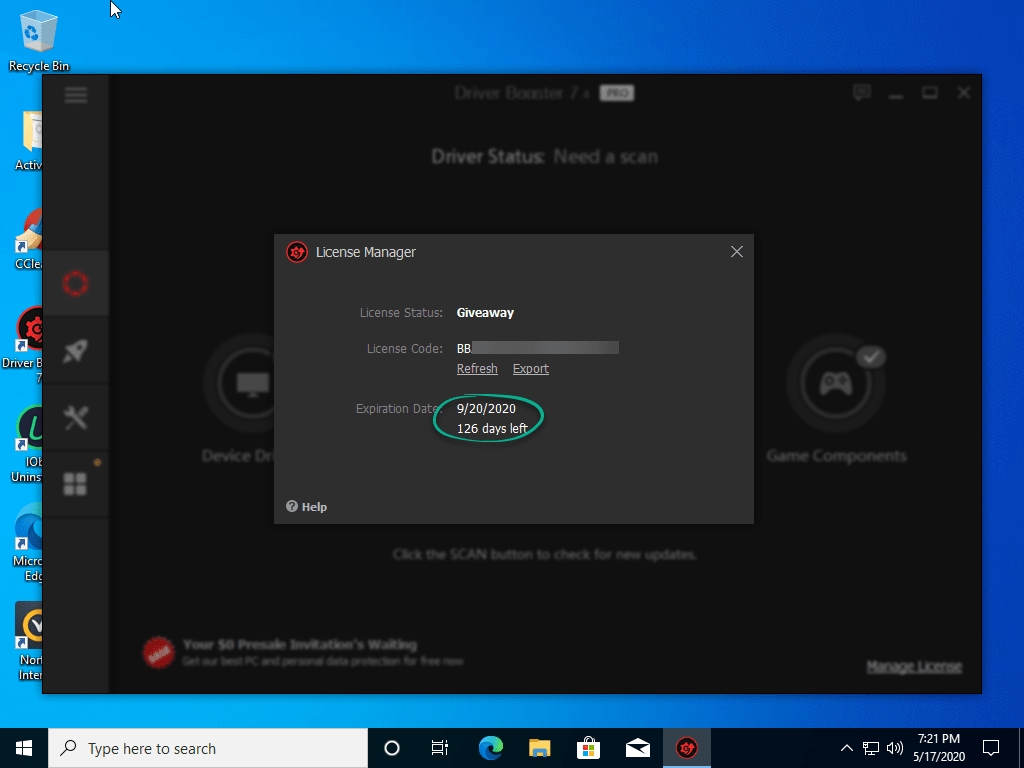The image size is (1024, 768).
Task: Click the '126 days left' text
Action: coord(492,429)
